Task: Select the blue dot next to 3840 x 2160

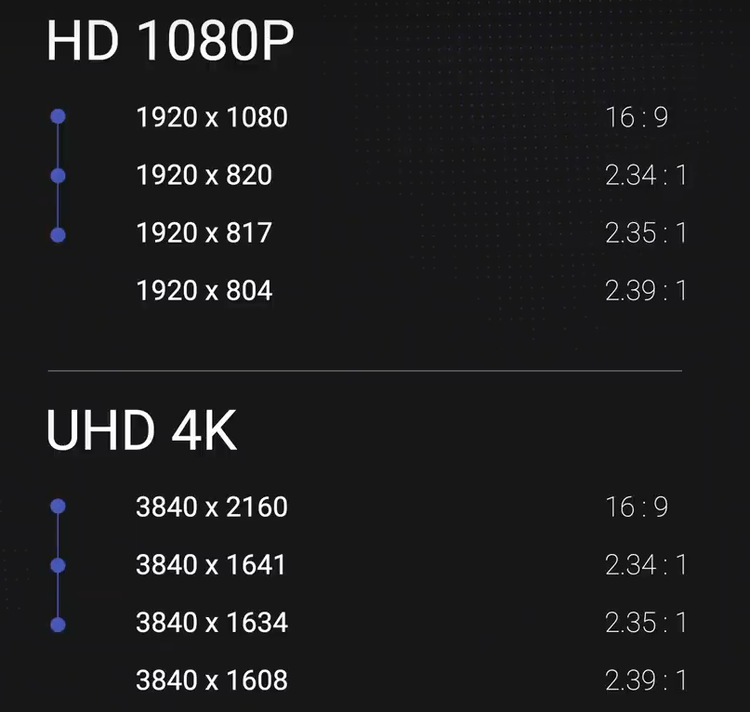Action: 58,506
